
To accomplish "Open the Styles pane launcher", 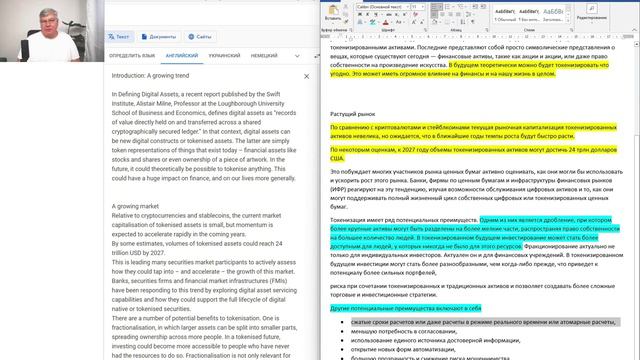I will [x=571, y=30].
